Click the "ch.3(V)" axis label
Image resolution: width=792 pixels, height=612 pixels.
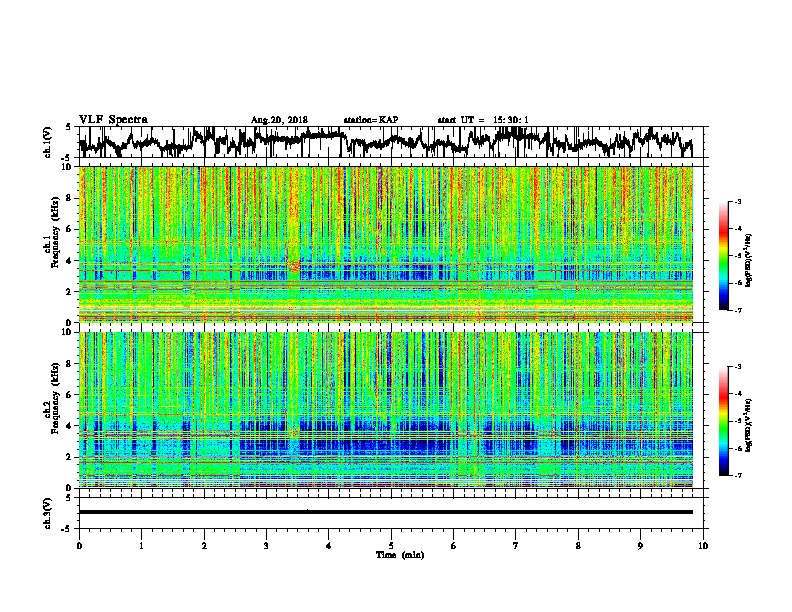pos(48,513)
